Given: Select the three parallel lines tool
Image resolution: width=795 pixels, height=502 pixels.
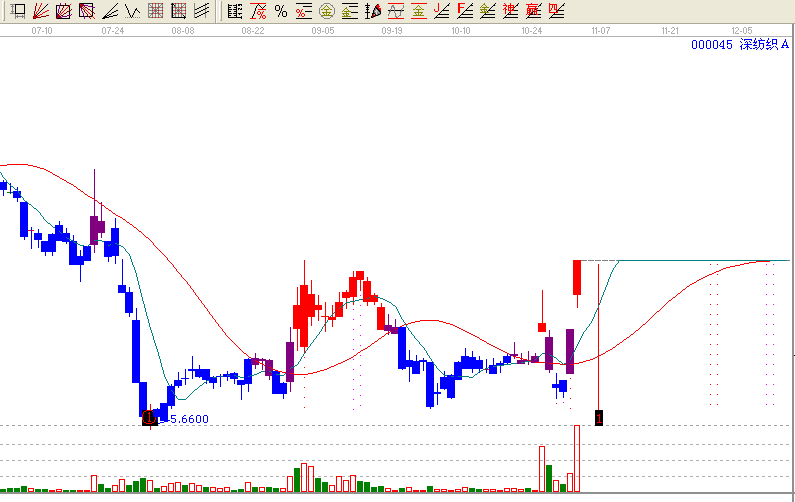Looking at the screenshot, I should 201,11.
